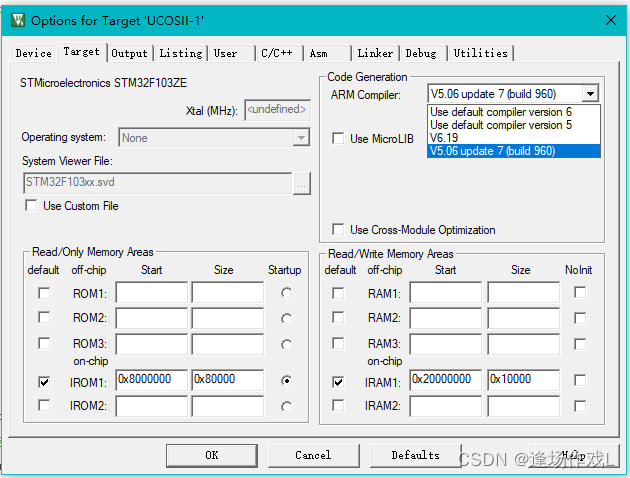Enable NoInit for RAM2
630x478 pixels.
pyautogui.click(x=580, y=318)
